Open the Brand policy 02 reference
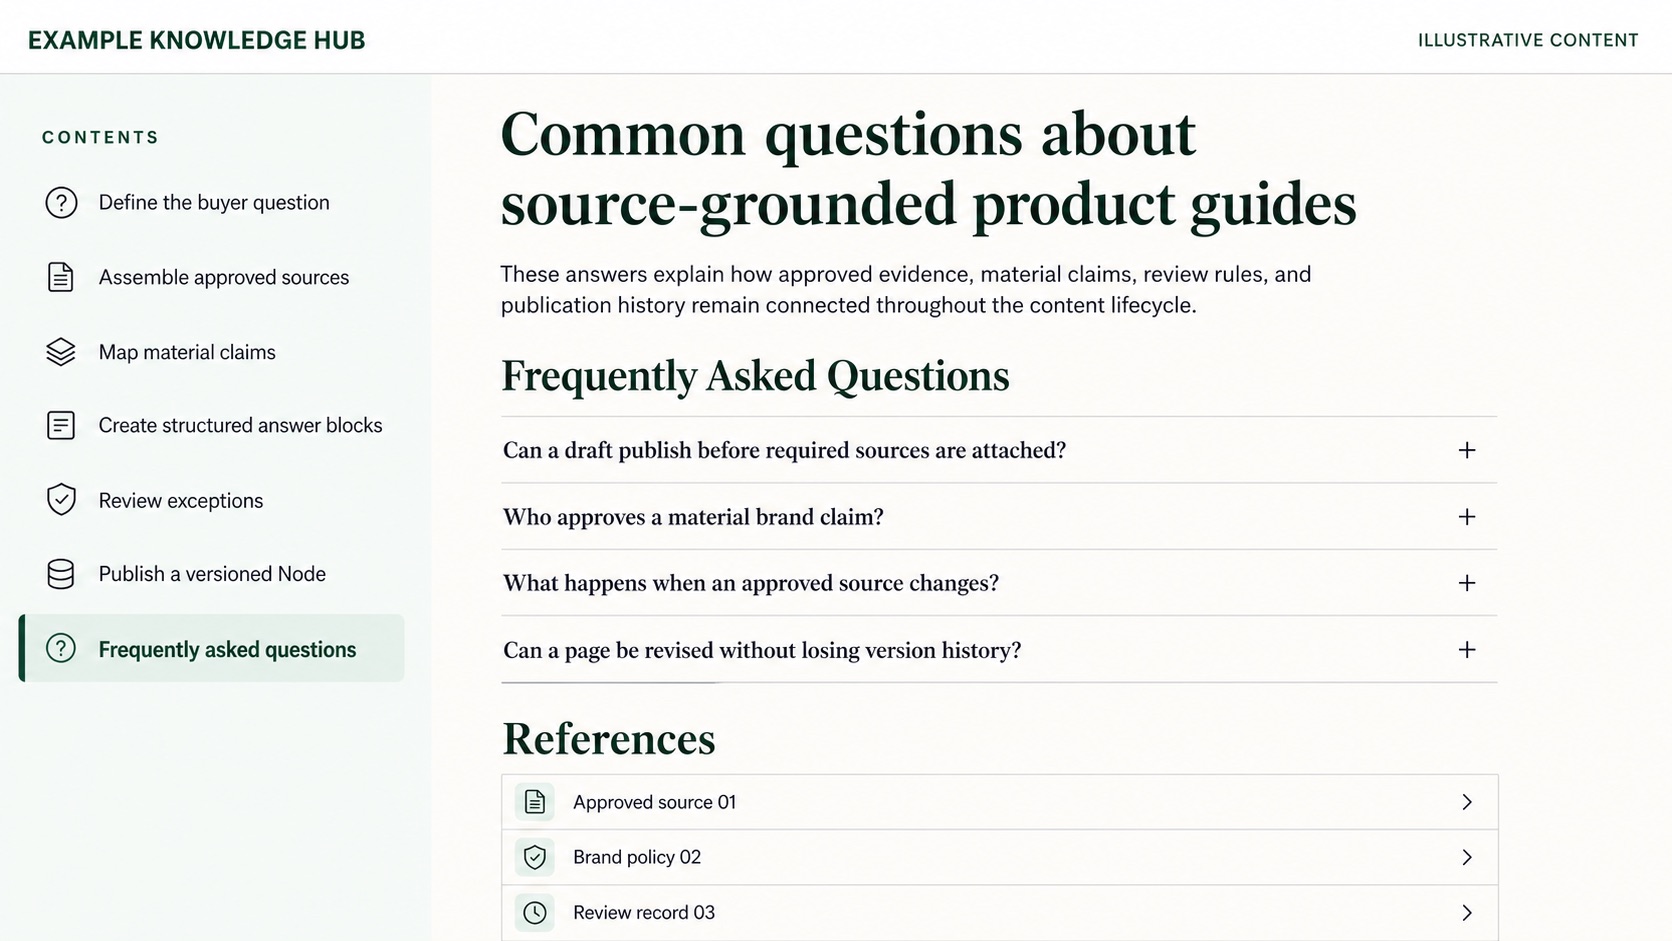Viewport: 1672px width, 941px height. click(999, 857)
